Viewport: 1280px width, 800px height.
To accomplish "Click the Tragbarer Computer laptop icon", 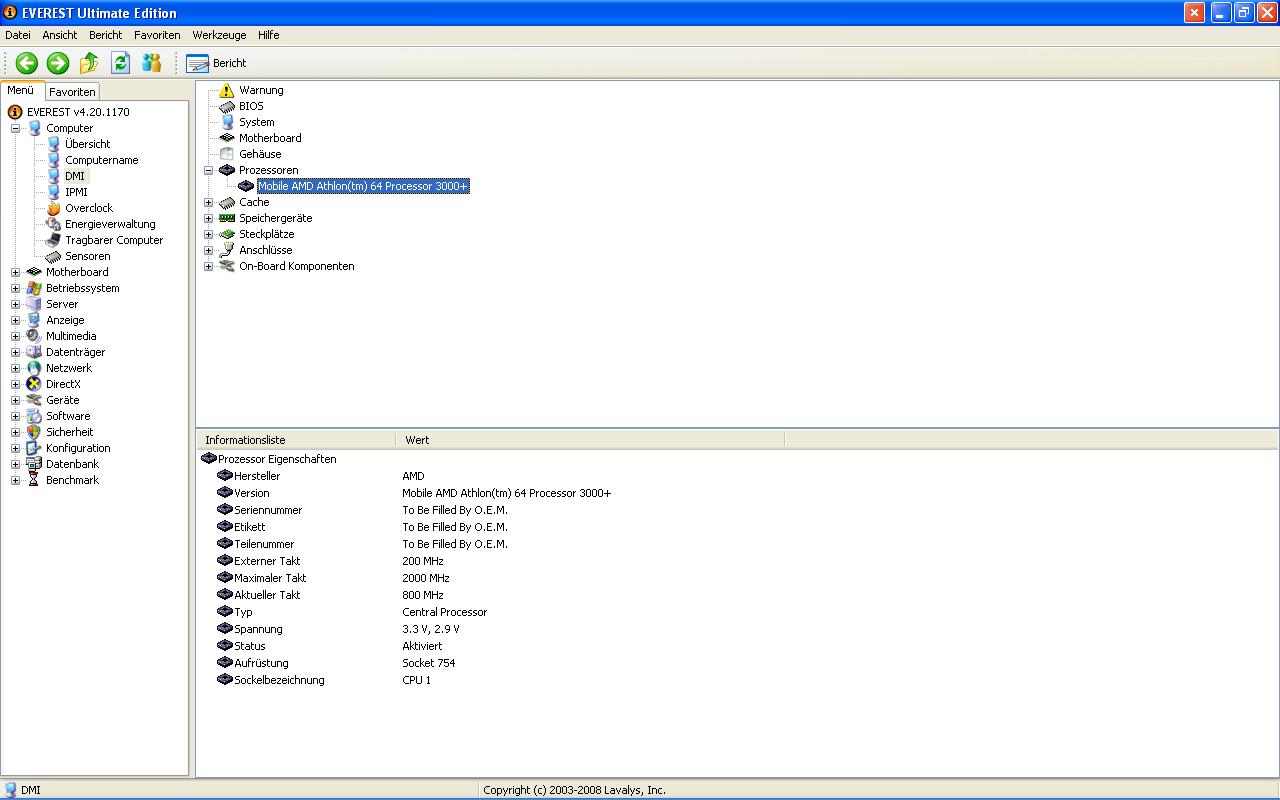I will click(54, 240).
